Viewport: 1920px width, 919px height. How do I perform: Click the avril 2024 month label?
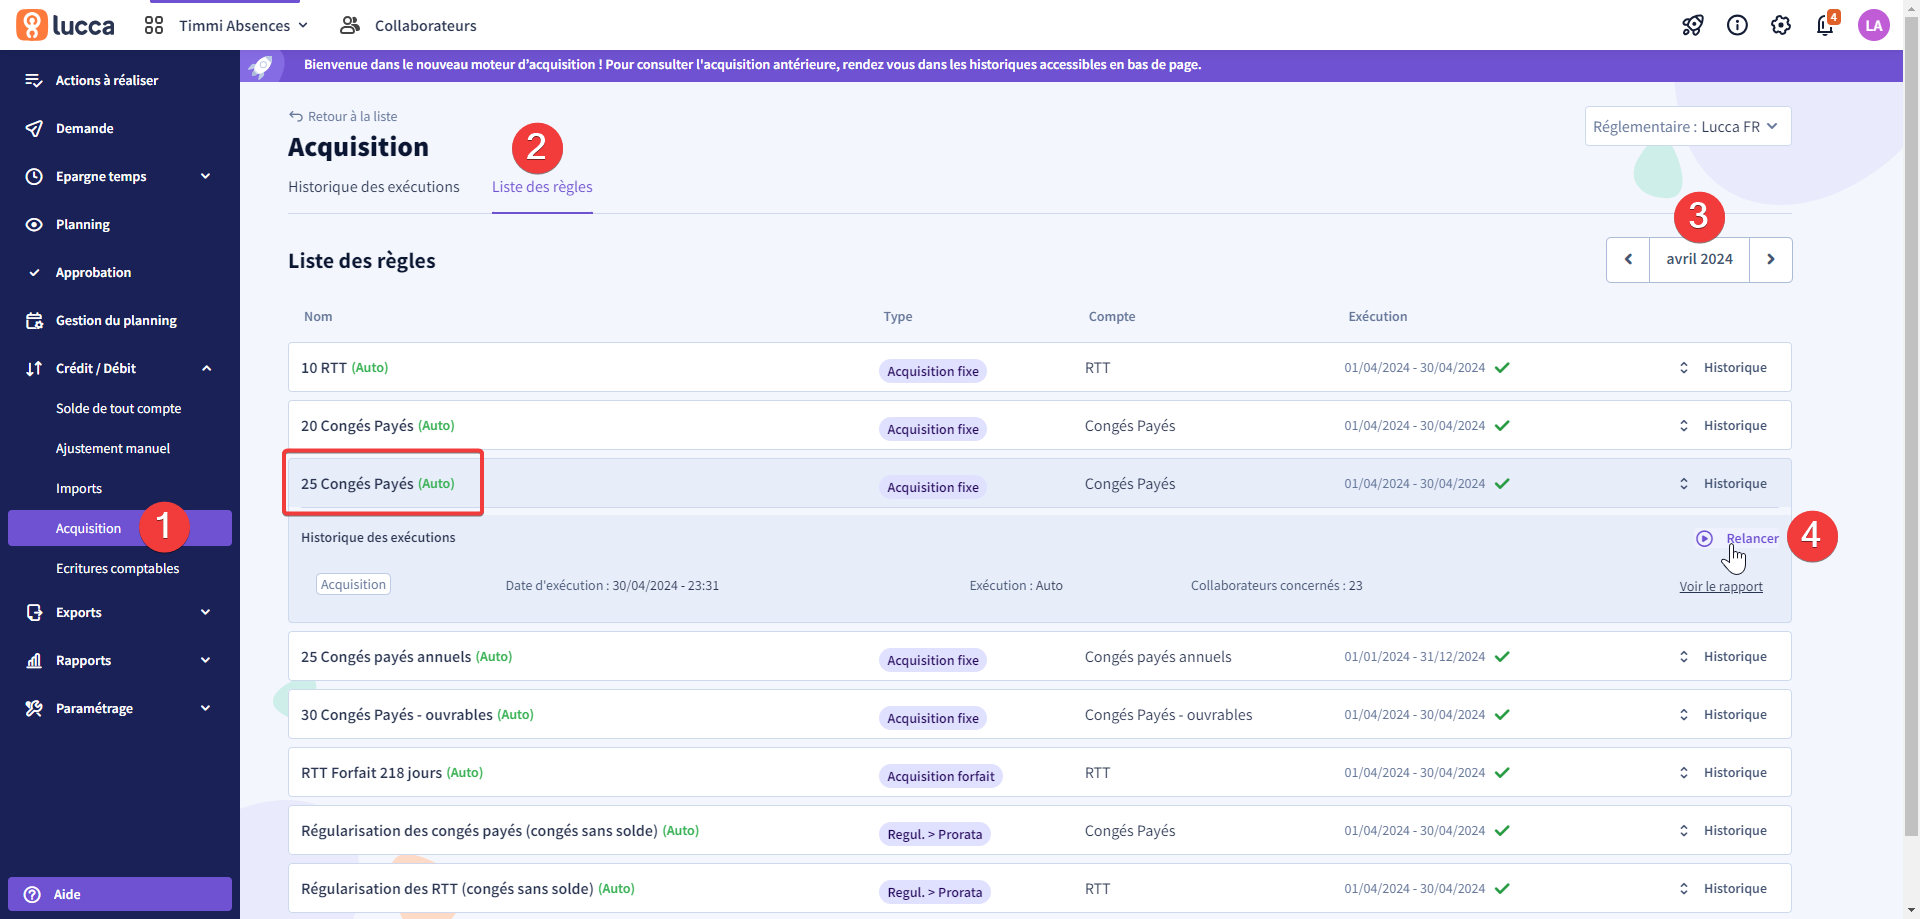(x=1699, y=259)
